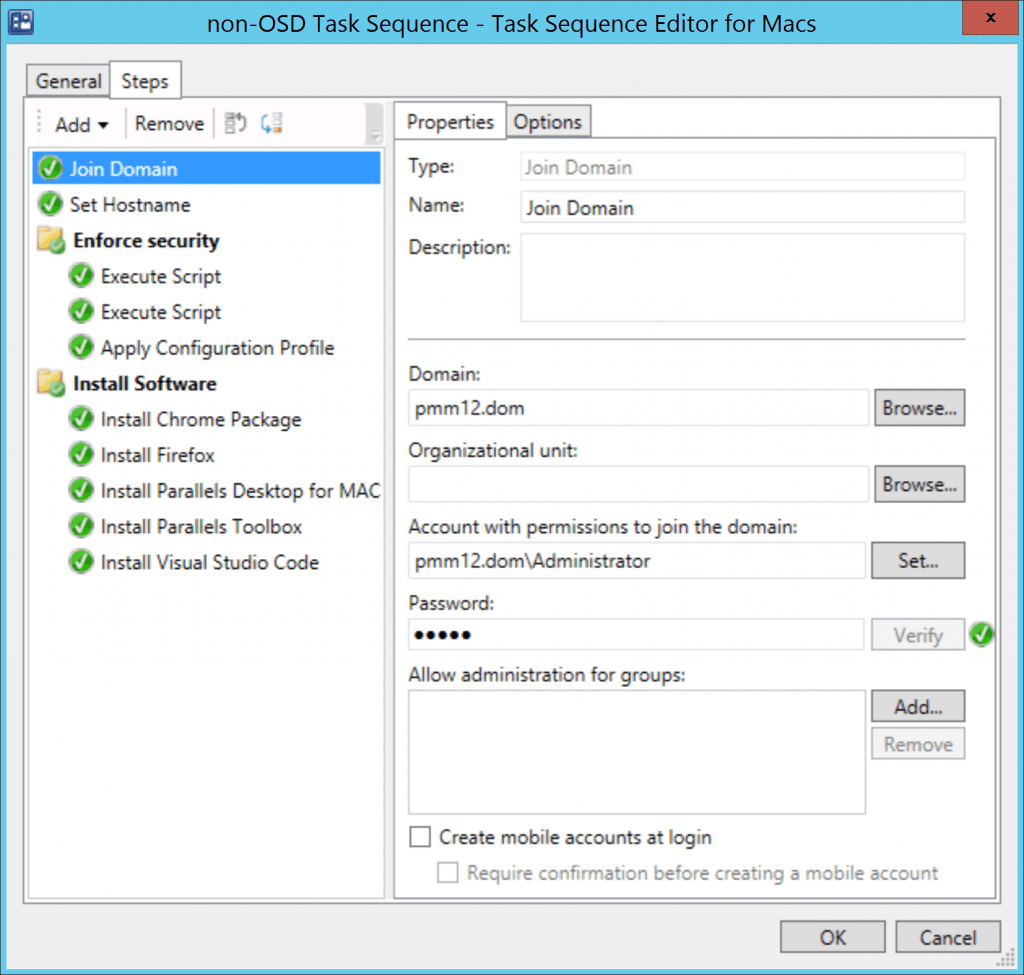Click the Allow administration for groups list box
The width and height of the screenshot is (1024, 975).
(637, 752)
